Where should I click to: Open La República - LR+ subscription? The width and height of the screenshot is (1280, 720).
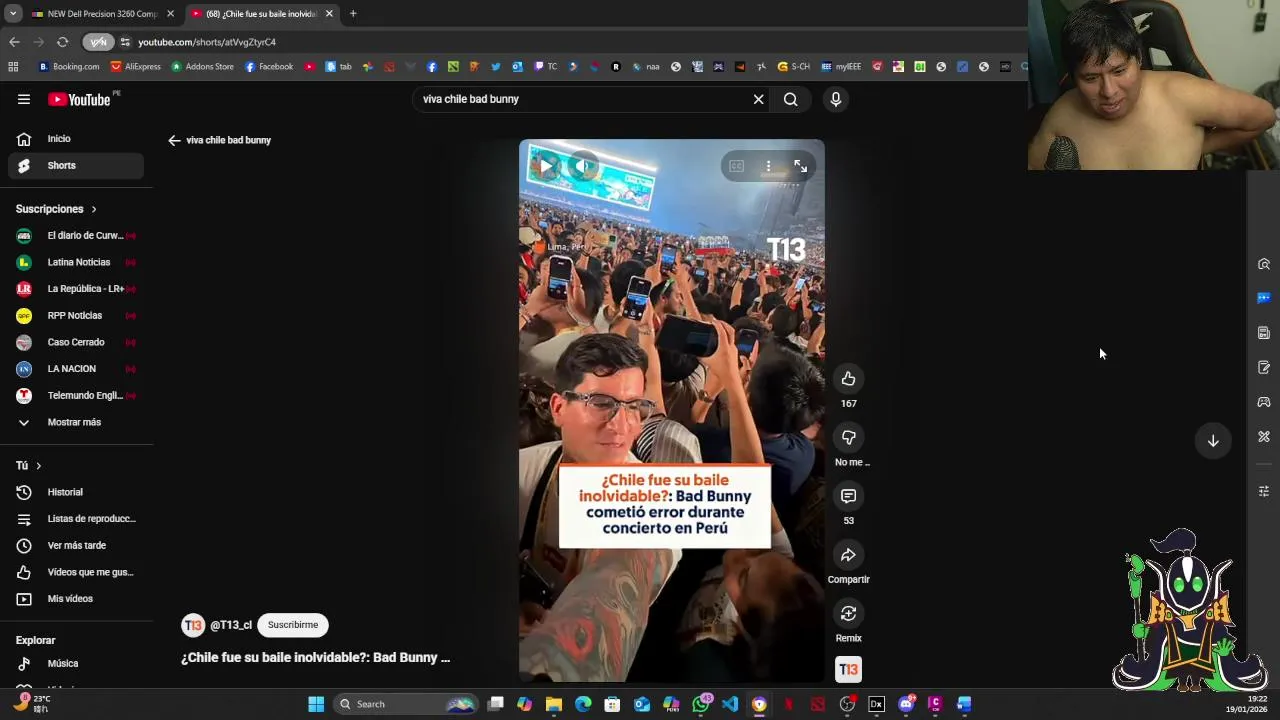76,289
